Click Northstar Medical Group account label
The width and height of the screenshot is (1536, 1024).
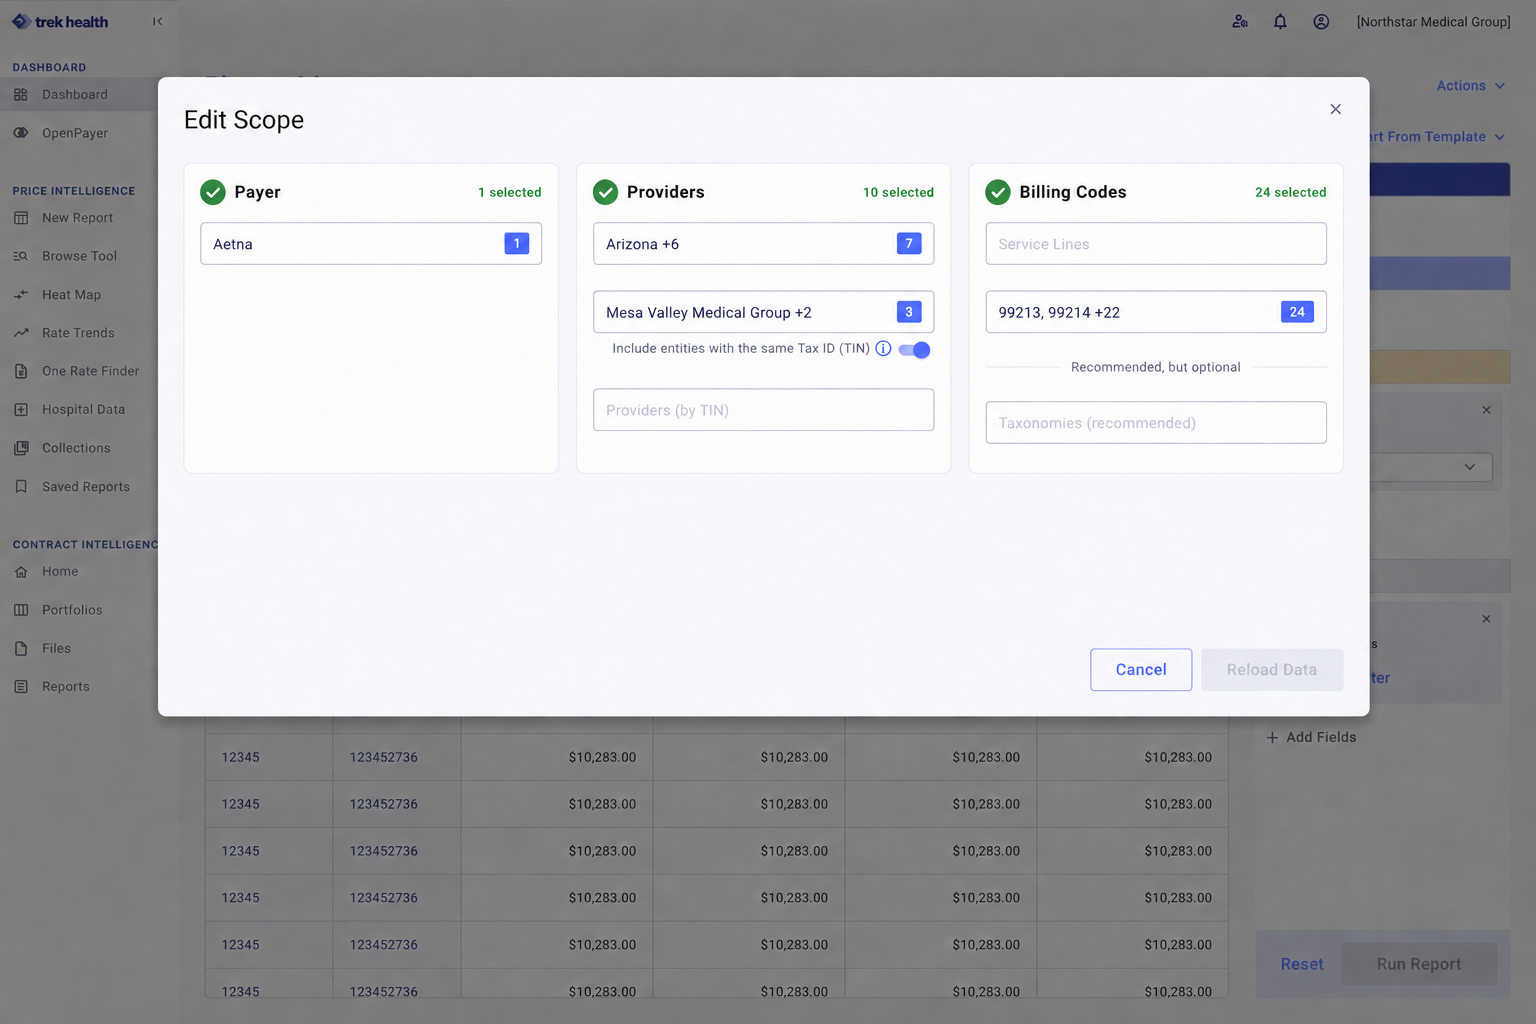(1433, 22)
